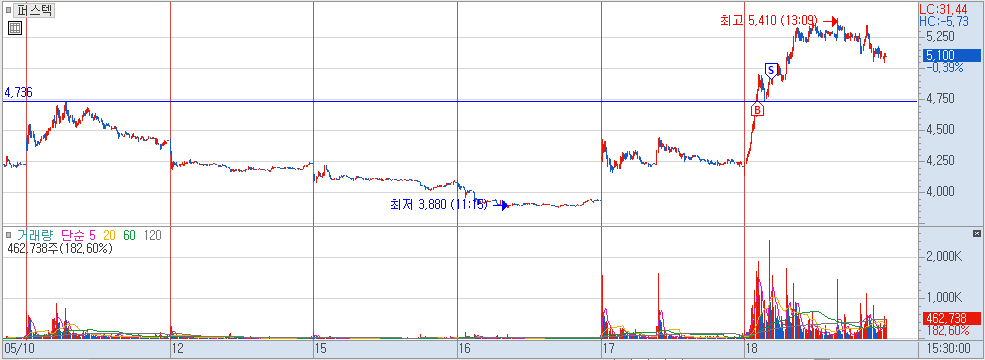The width and height of the screenshot is (985, 360).
Task: Click the 최고 5,410 (13:09) high label
Action: [x=770, y=21]
